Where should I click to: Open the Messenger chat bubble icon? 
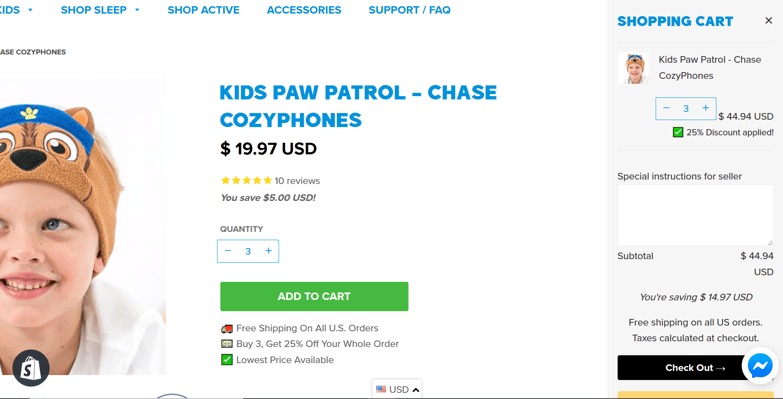(x=761, y=366)
